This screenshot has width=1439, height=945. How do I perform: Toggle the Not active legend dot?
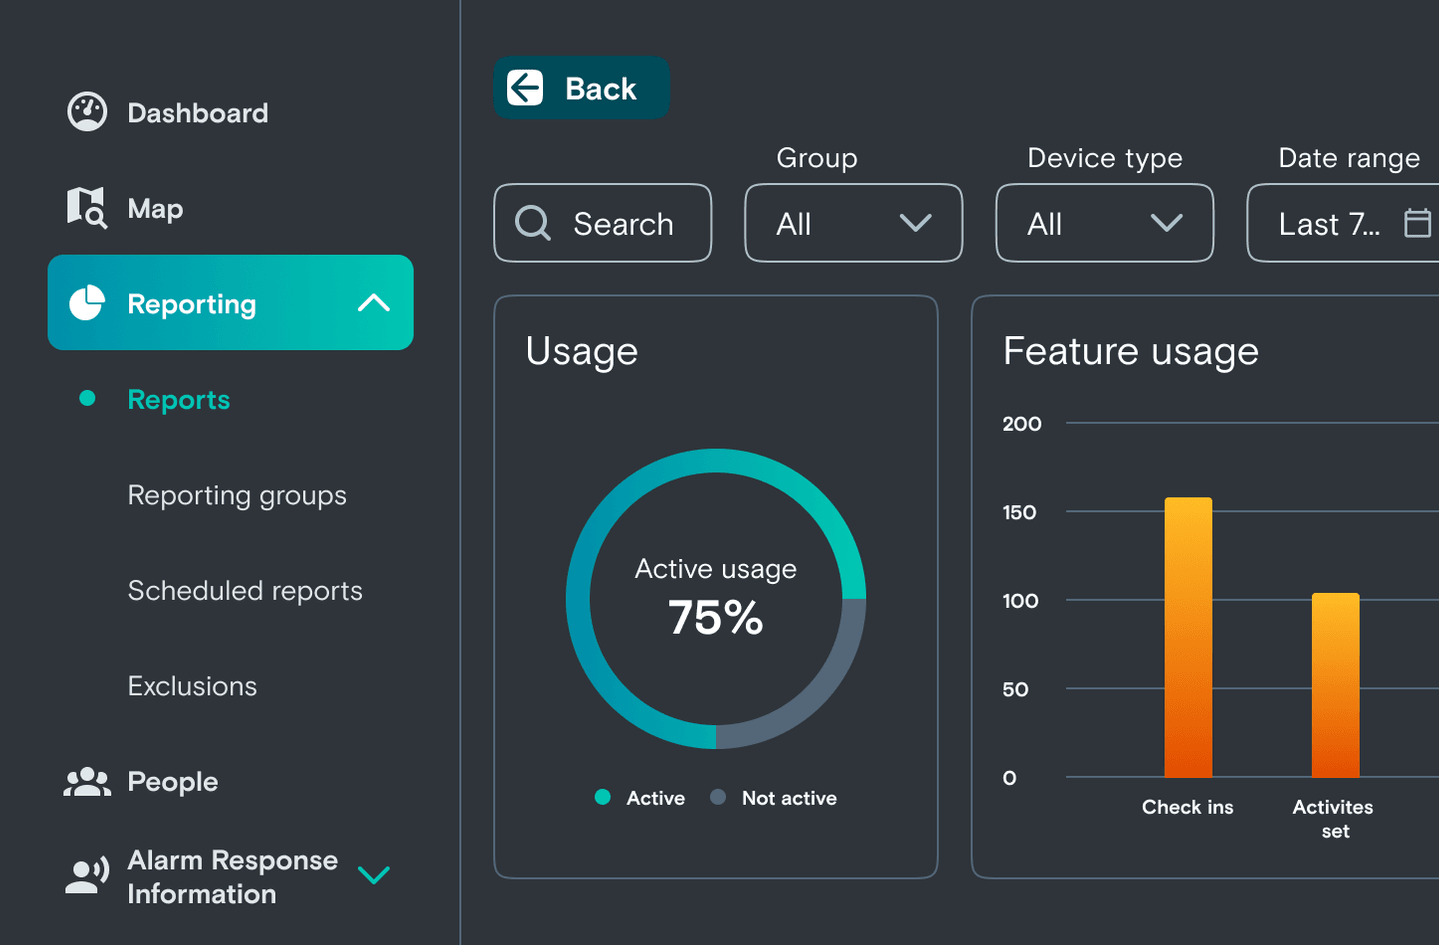tap(718, 797)
